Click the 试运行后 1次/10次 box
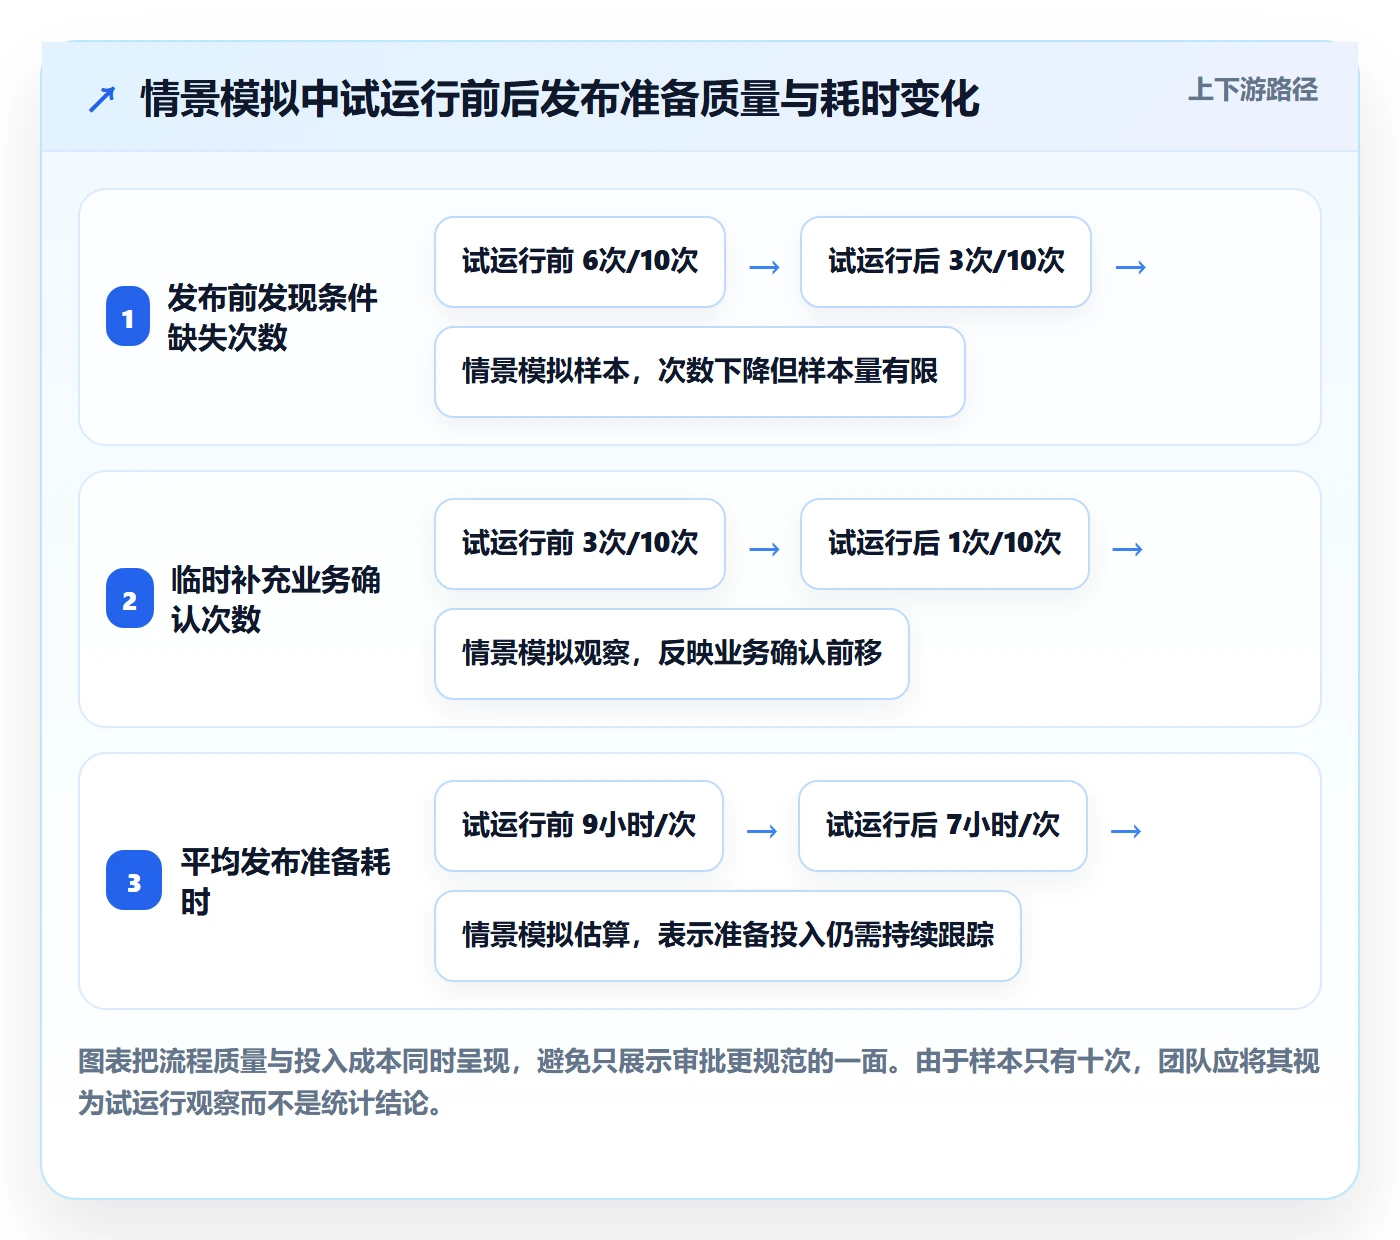The height and width of the screenshot is (1240, 1400). [x=945, y=544]
